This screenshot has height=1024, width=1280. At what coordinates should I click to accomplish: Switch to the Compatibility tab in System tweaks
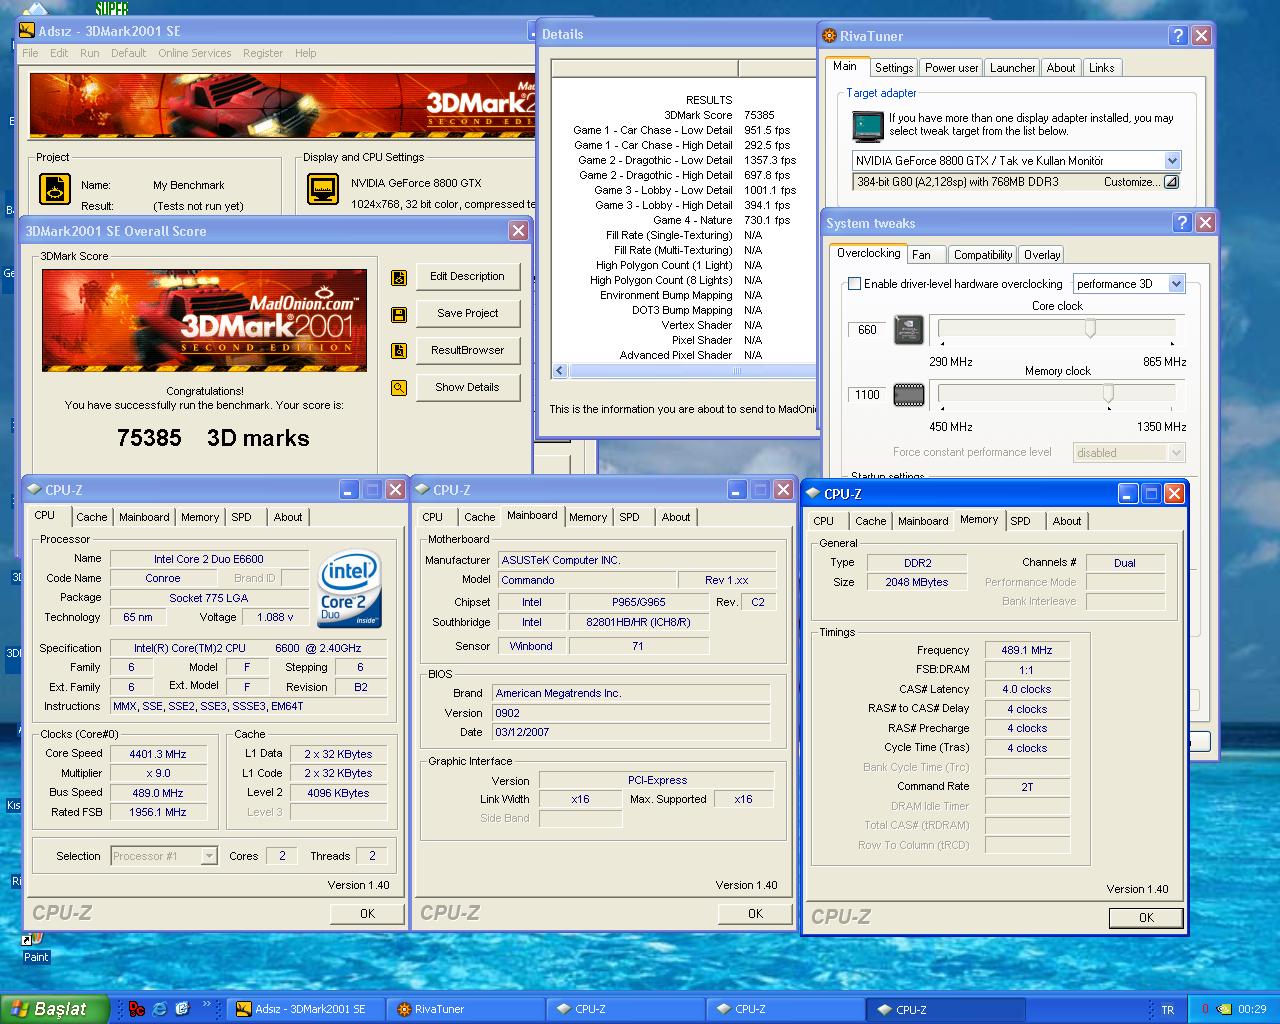(982, 255)
